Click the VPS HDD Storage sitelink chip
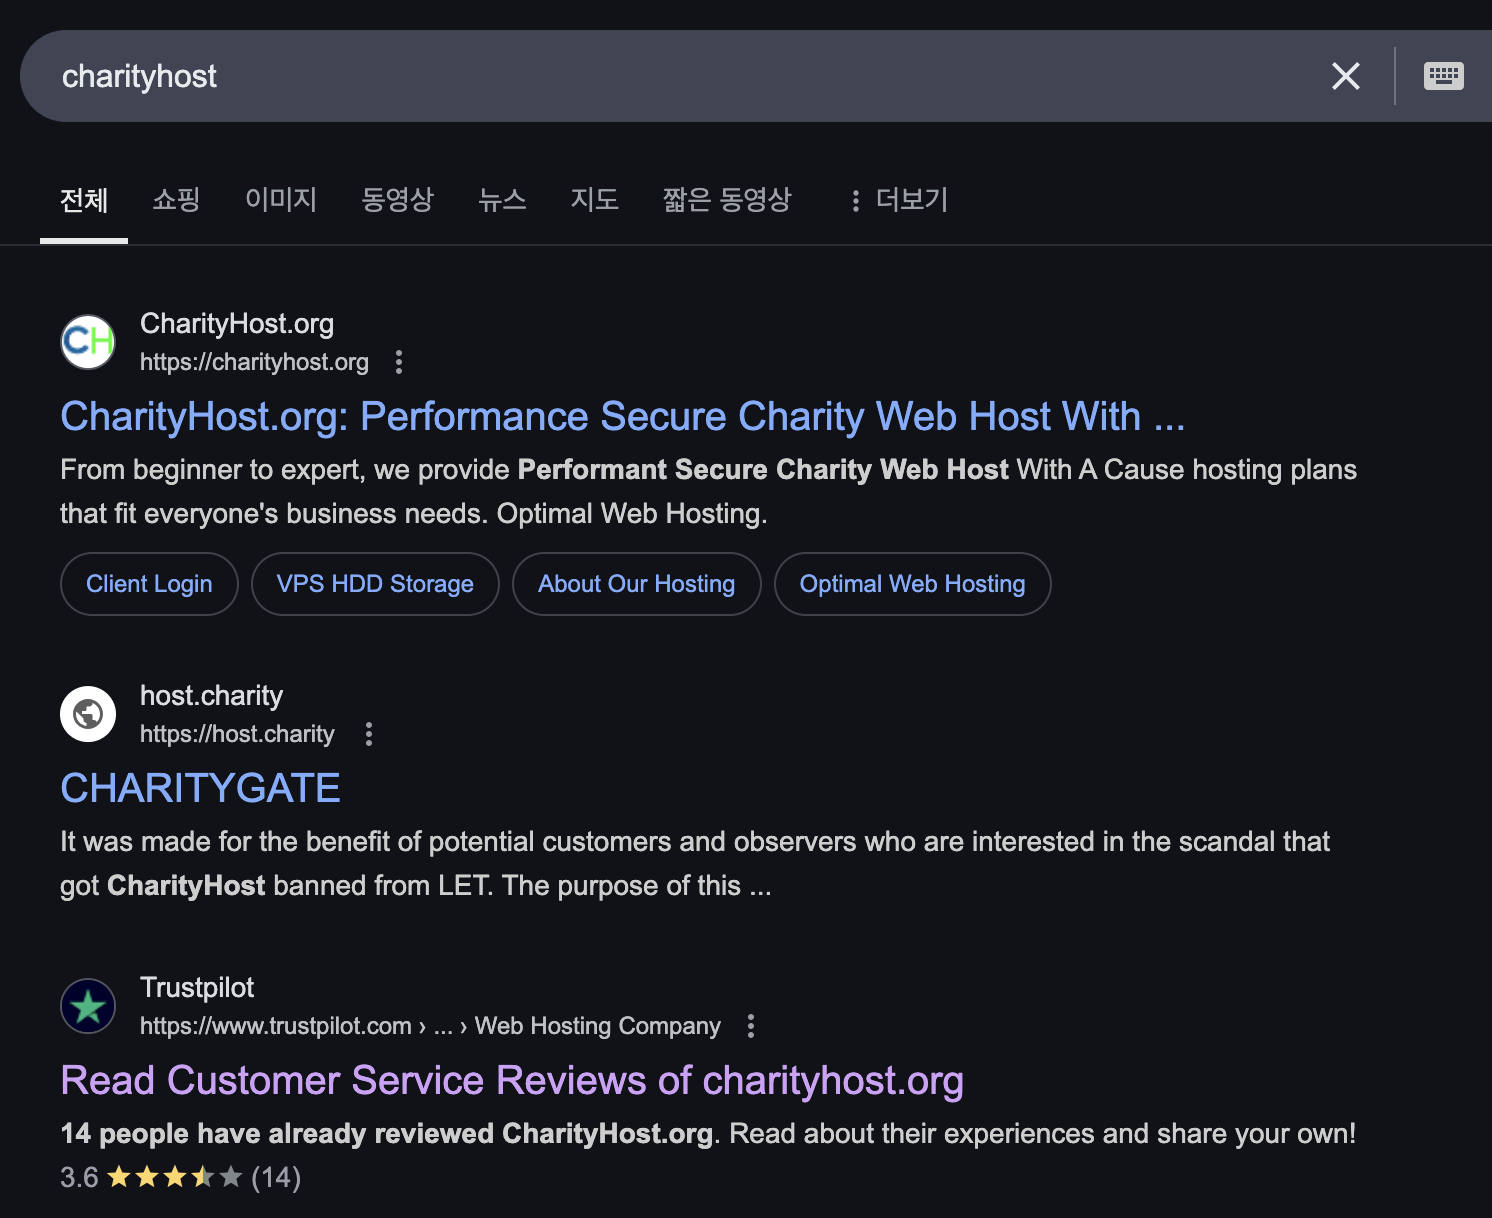 (x=375, y=584)
